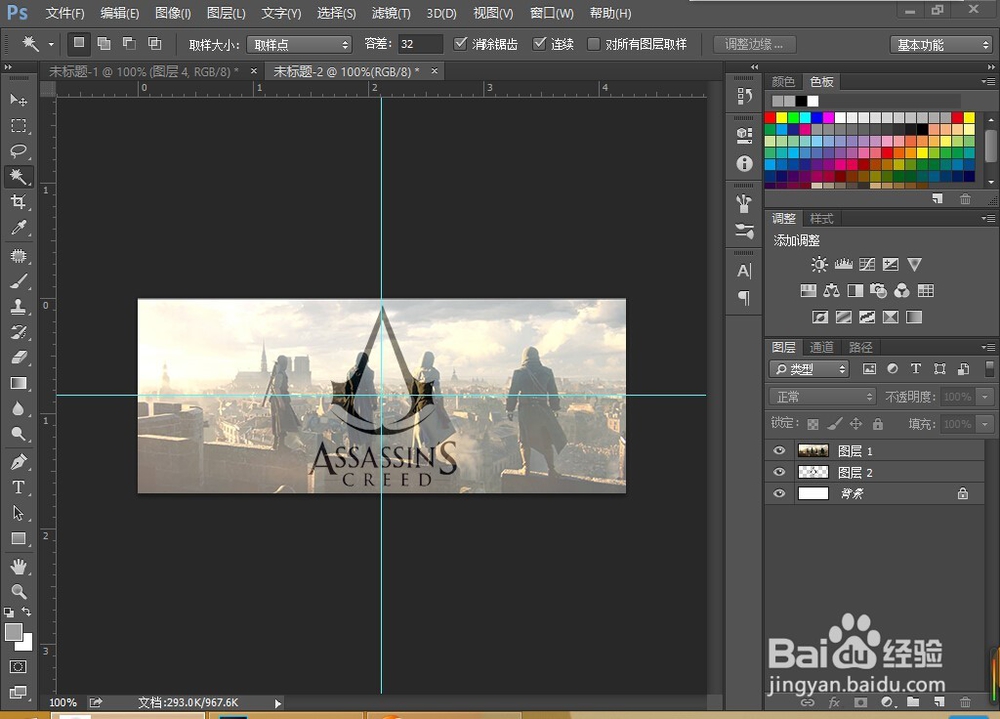Select the Magic Wand tool

pyautogui.click(x=18, y=177)
